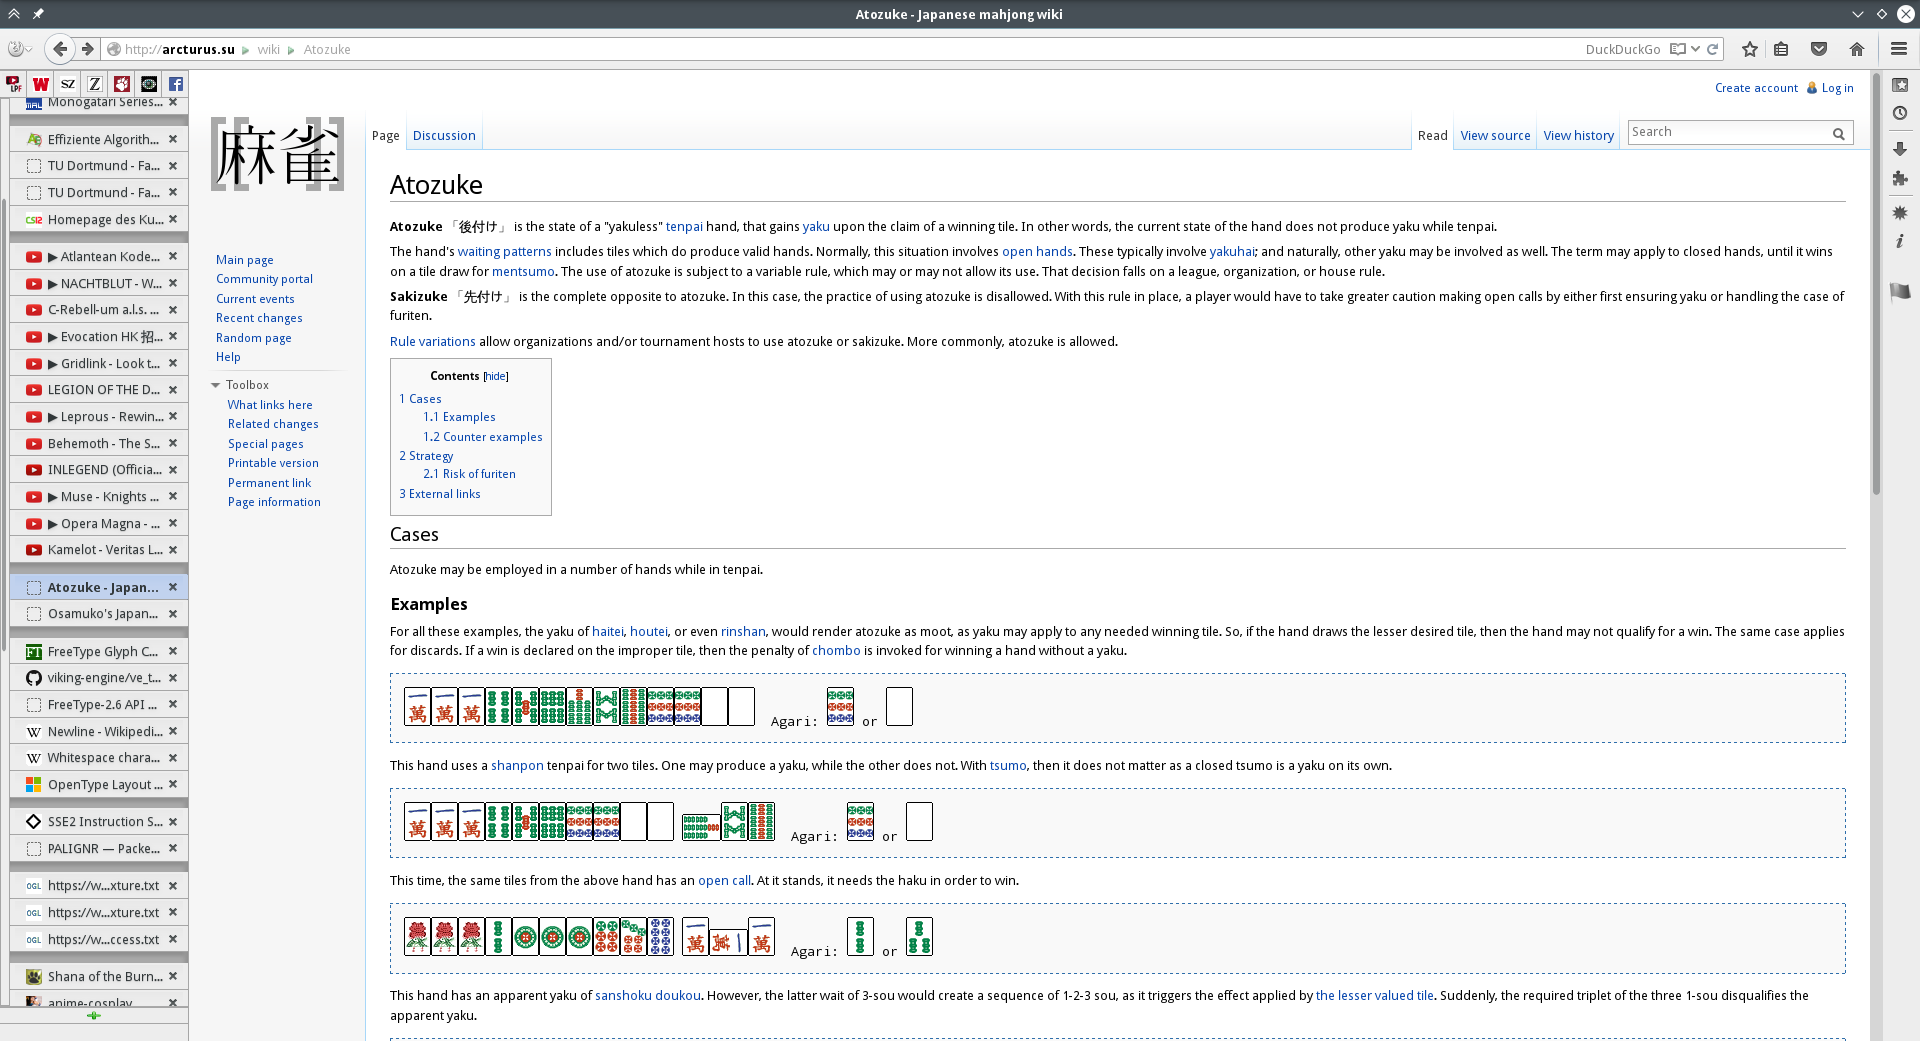The width and height of the screenshot is (1920, 1041).
Task: Open the Page information toolbox link
Action: tap(274, 502)
